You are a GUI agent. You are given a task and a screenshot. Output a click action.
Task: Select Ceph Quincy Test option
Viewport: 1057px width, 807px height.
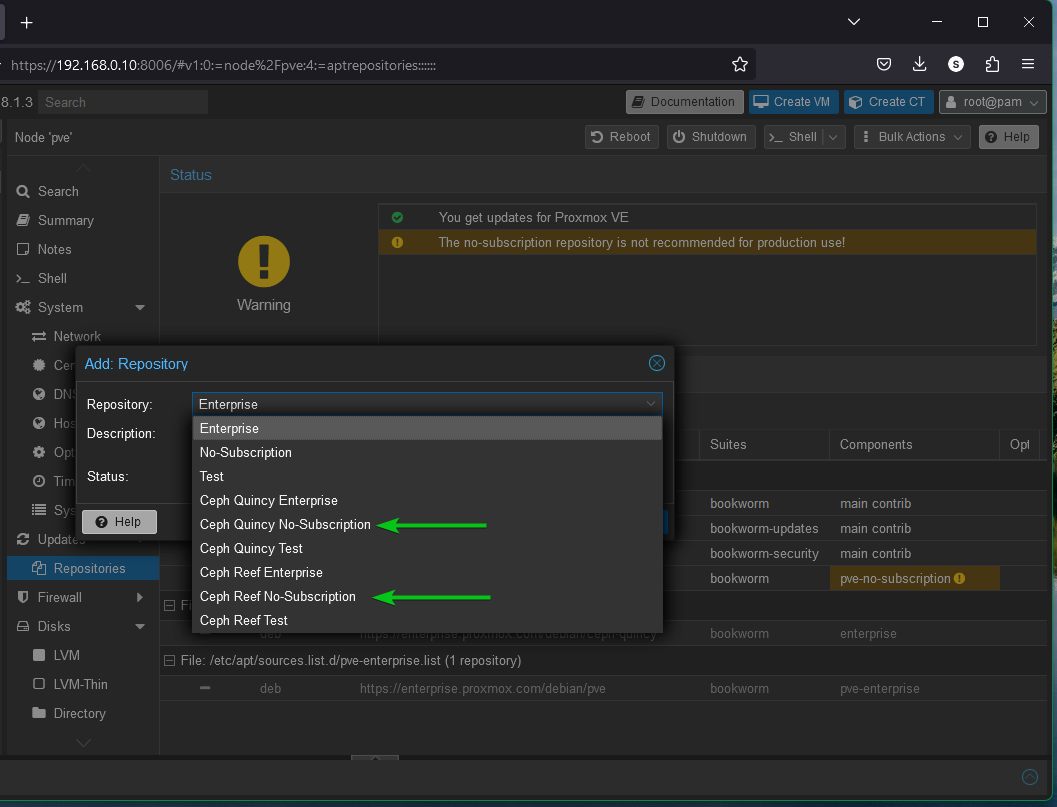pos(427,548)
